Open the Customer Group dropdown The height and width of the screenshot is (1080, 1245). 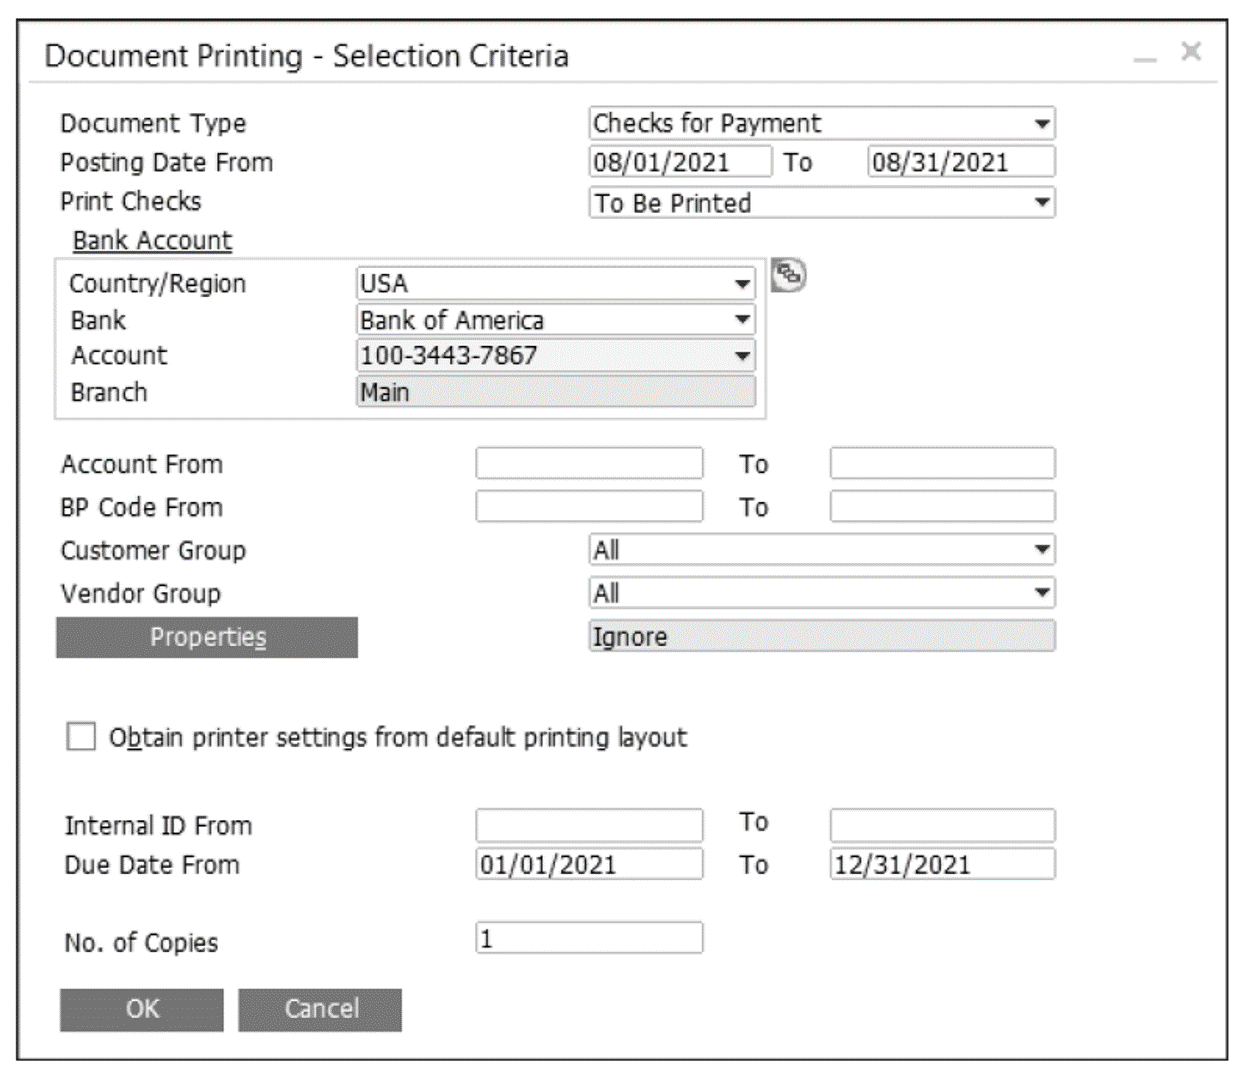point(1043,549)
